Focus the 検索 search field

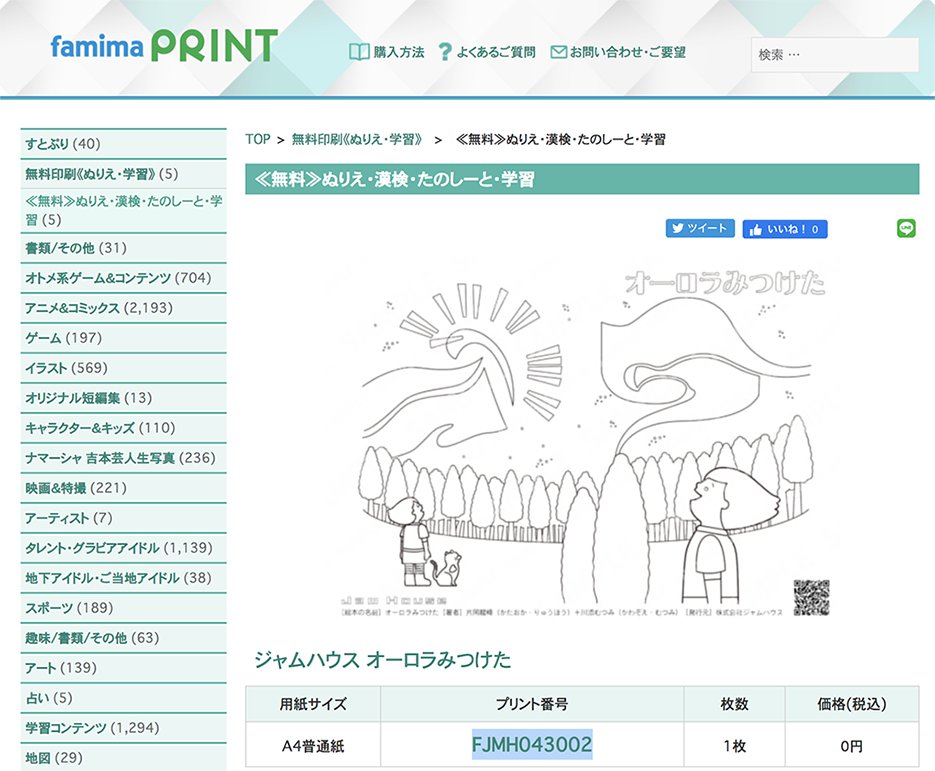pyautogui.click(x=834, y=55)
